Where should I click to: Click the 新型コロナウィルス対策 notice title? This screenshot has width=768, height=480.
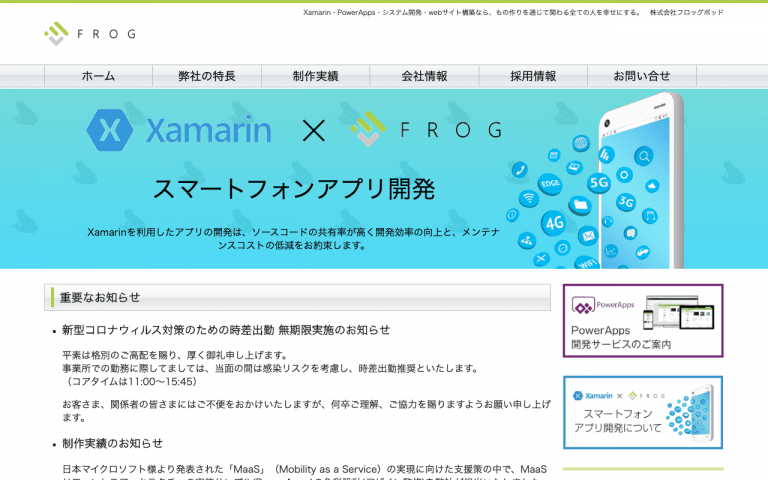pyautogui.click(x=226, y=330)
